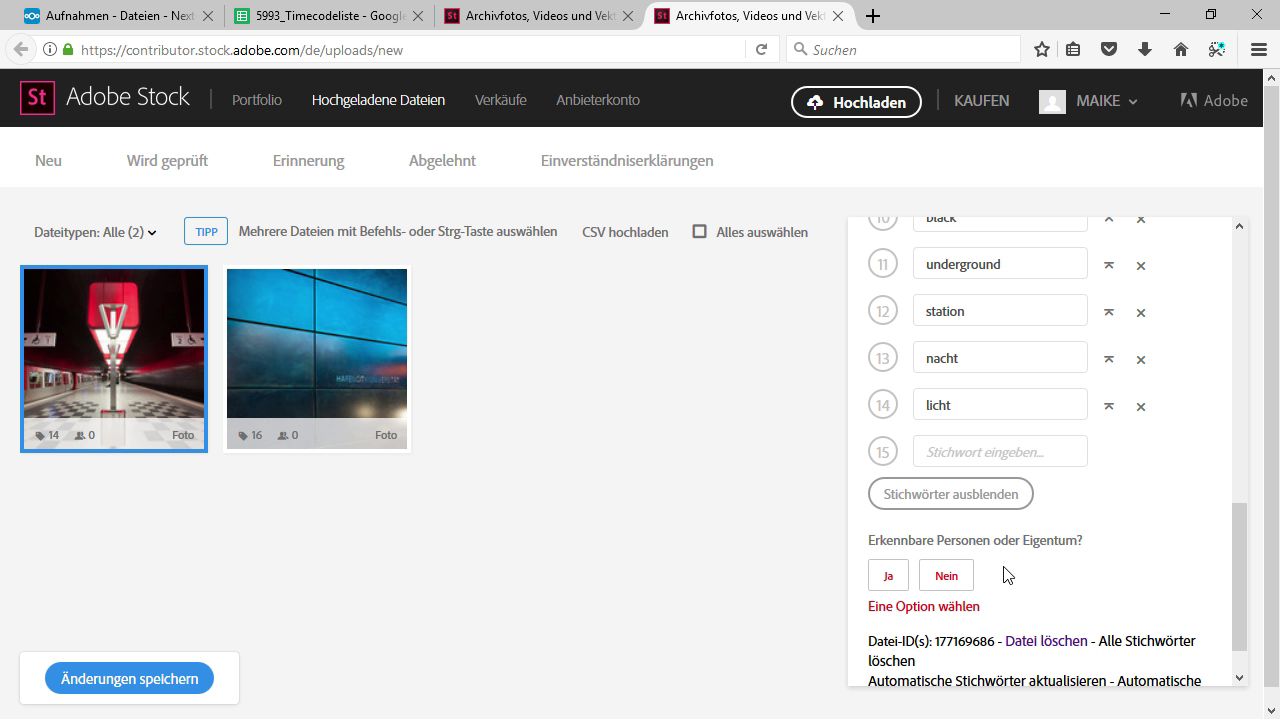
Task: Switch to Abgelehnt tab
Action: pyautogui.click(x=442, y=160)
